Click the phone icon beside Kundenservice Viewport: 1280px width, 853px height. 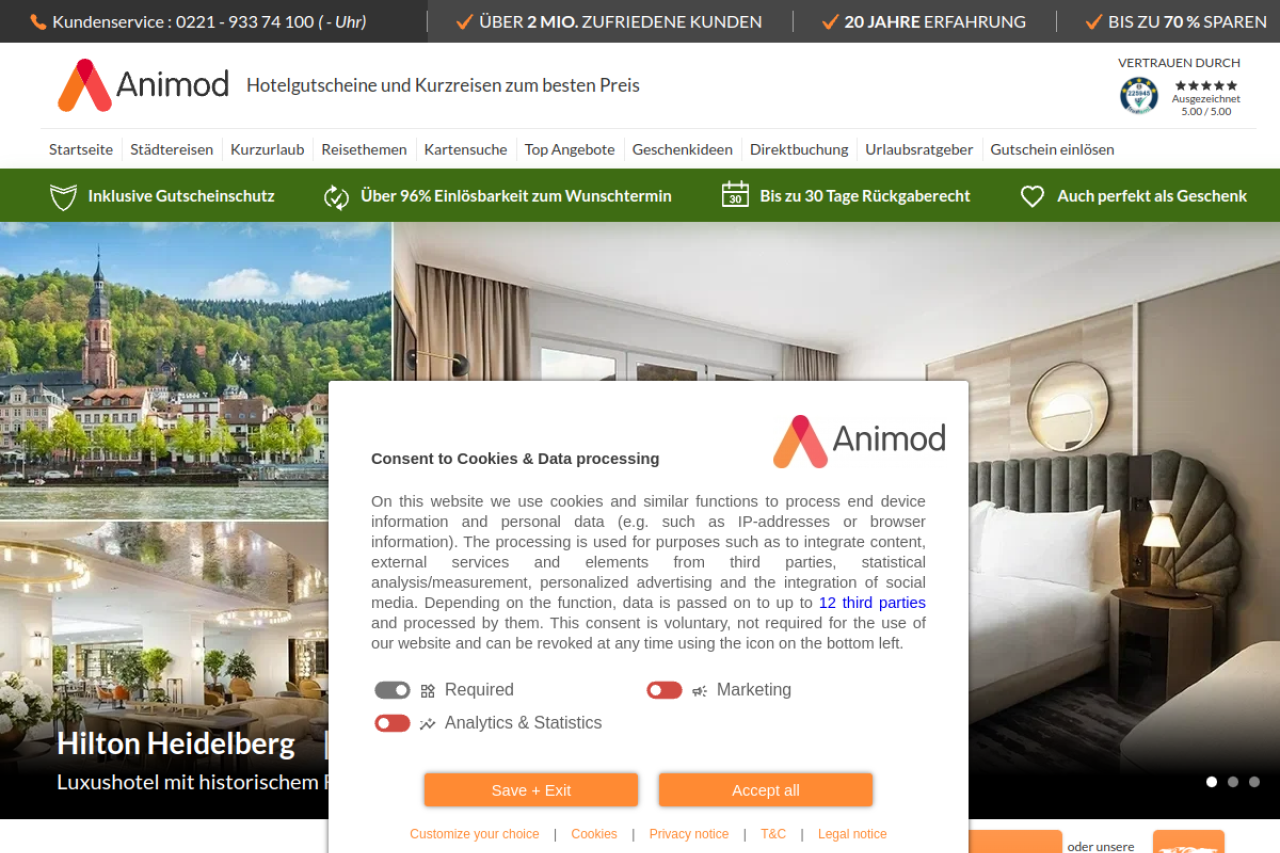pos(38,21)
